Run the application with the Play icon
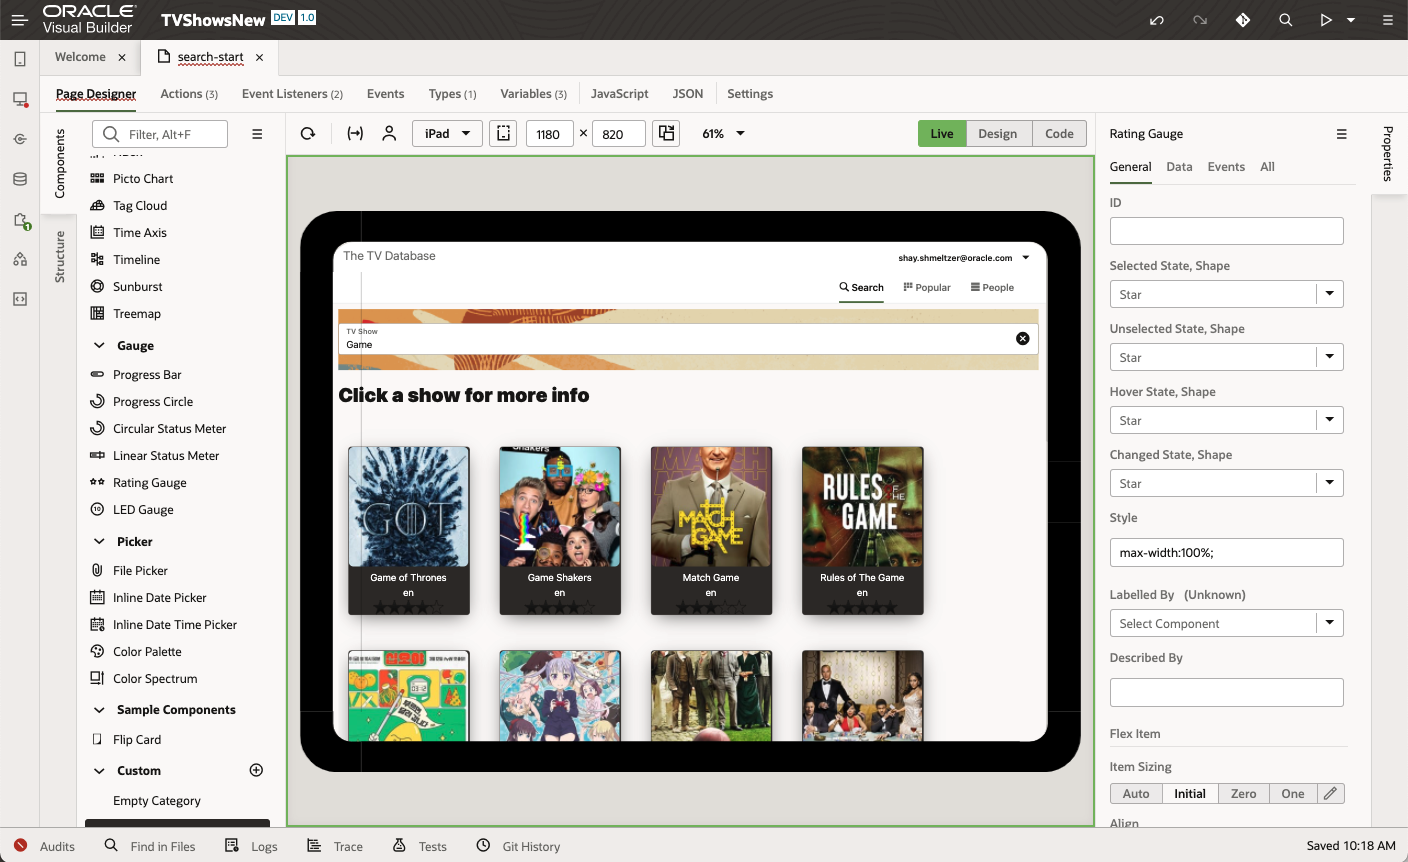The height and width of the screenshot is (862, 1408). [x=1328, y=19]
